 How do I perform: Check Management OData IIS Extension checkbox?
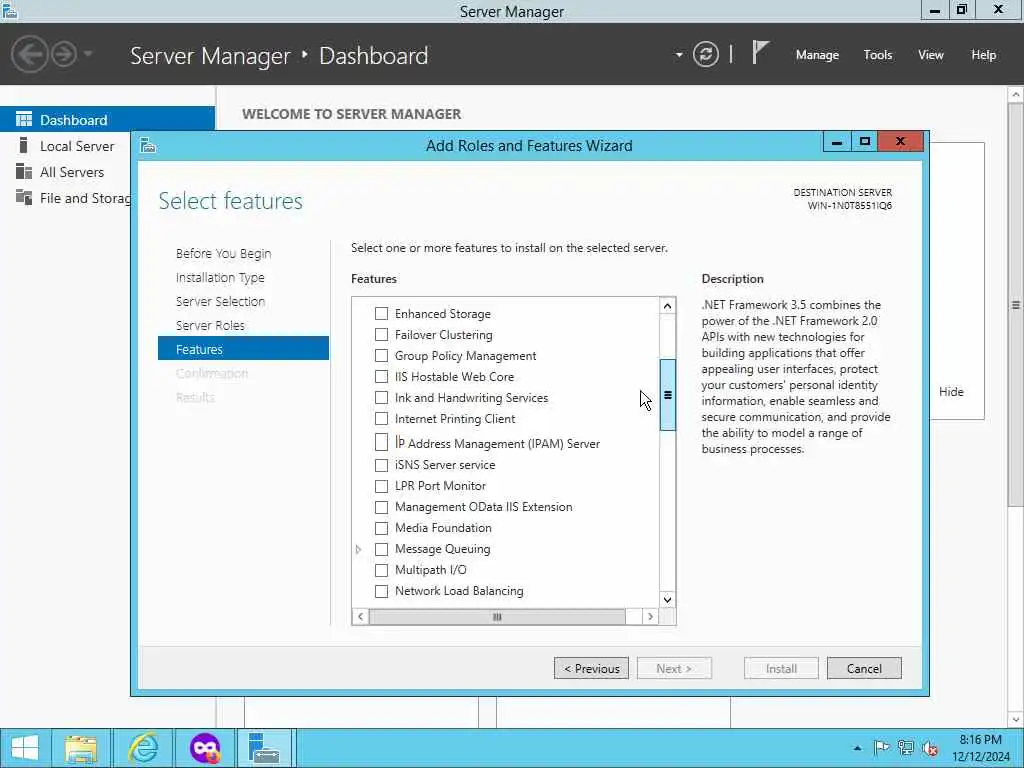(x=381, y=507)
